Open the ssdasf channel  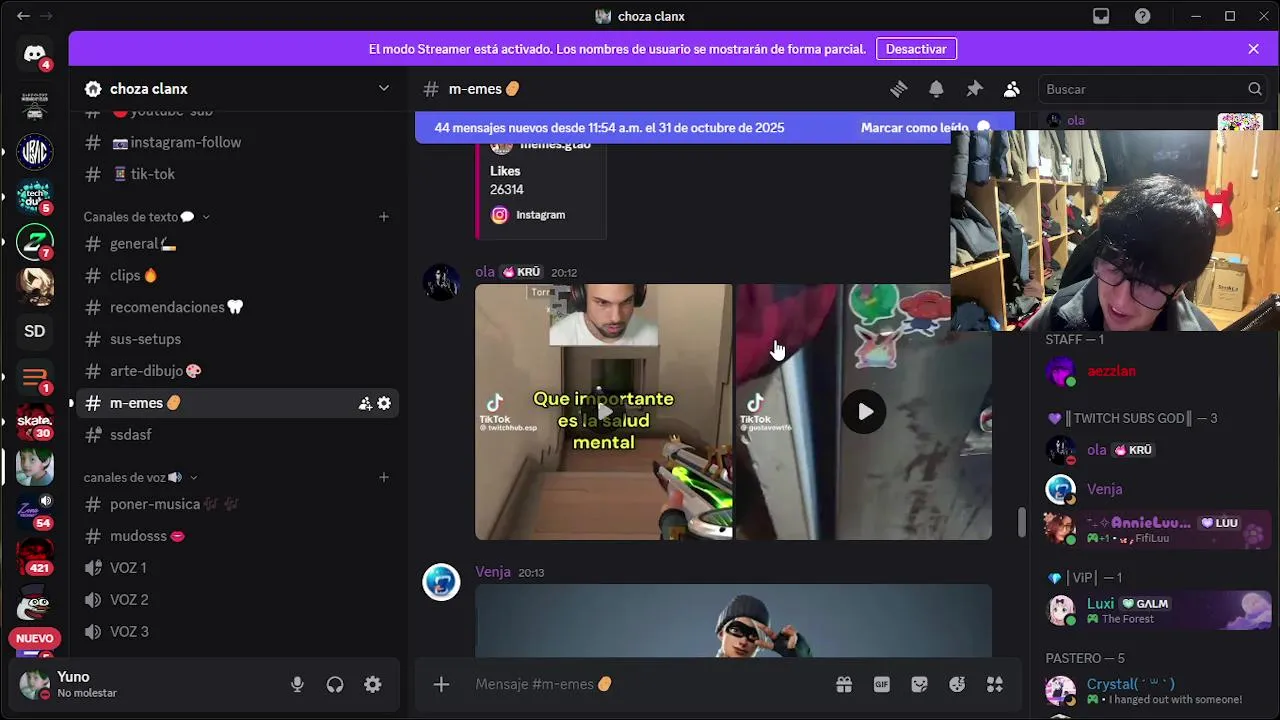[x=238, y=435]
